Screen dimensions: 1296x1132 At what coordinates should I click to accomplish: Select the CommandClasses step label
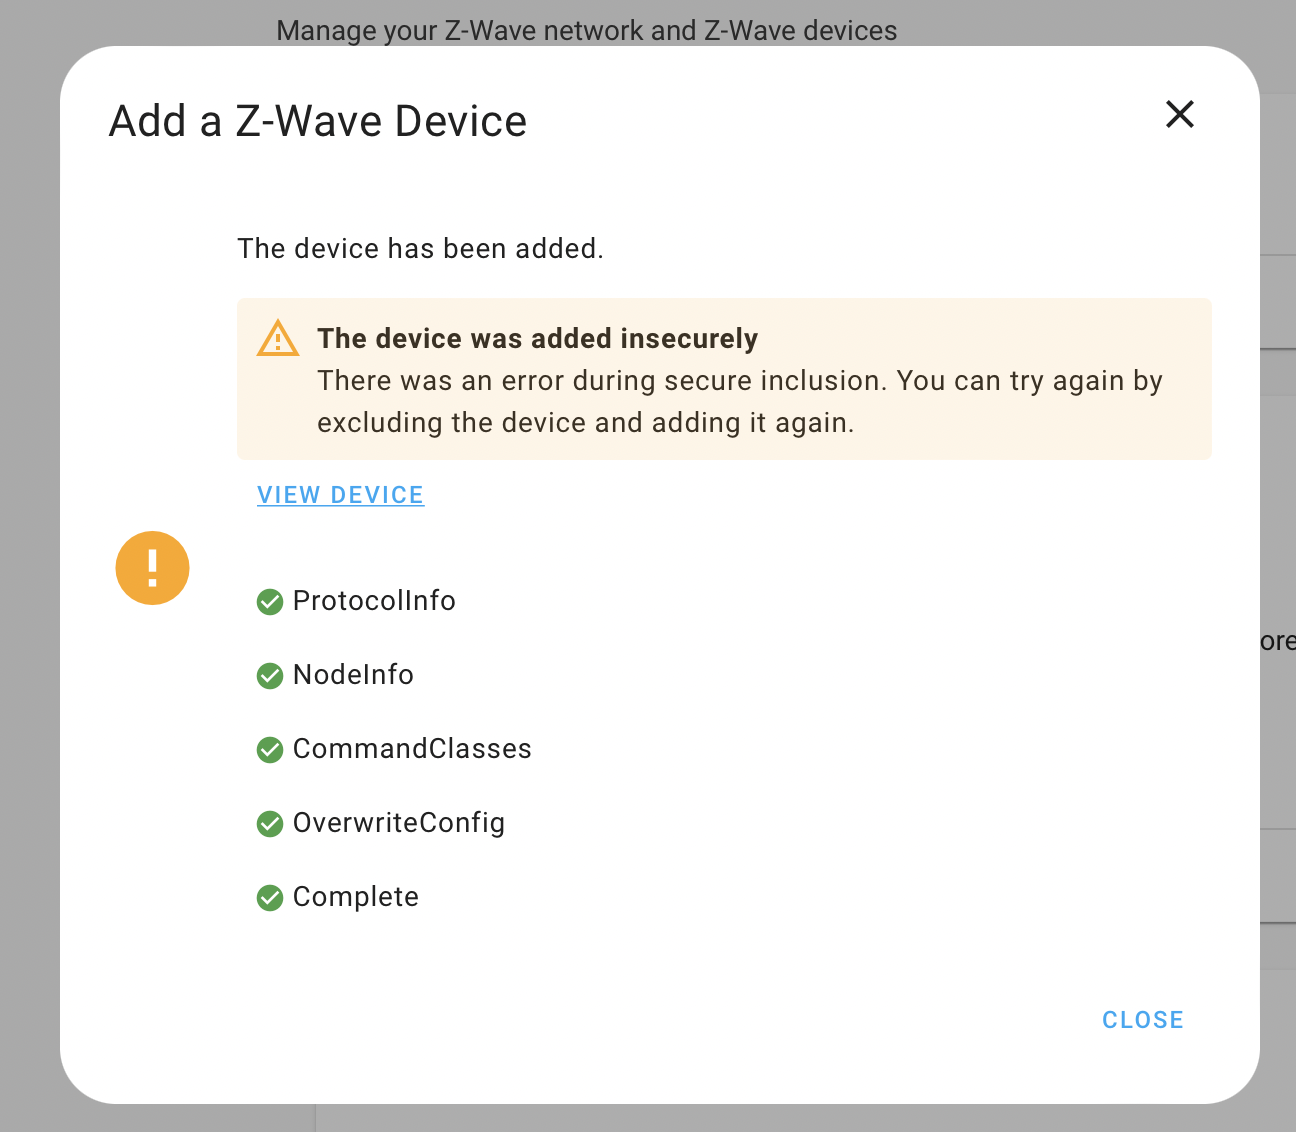(x=412, y=749)
